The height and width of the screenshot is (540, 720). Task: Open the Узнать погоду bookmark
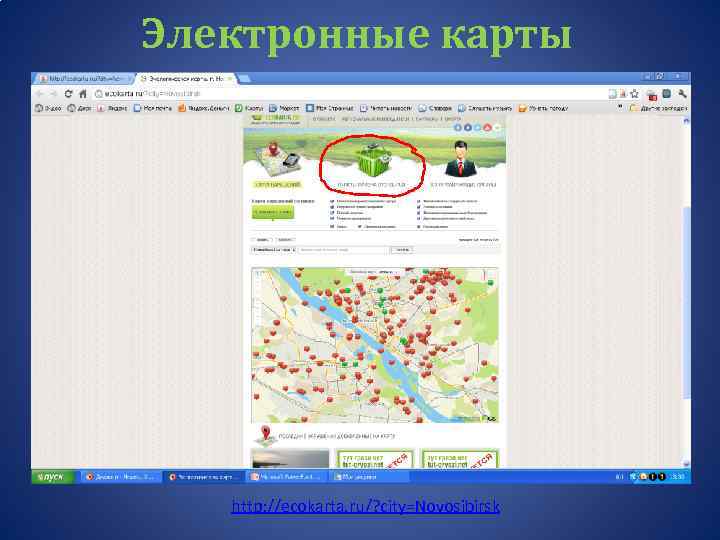click(x=543, y=108)
